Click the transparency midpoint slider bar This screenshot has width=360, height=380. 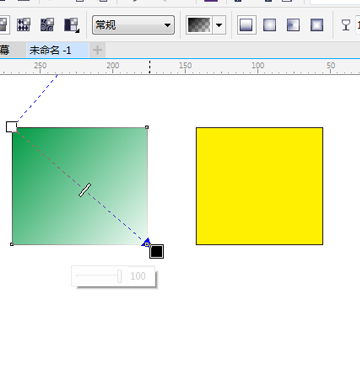85,190
